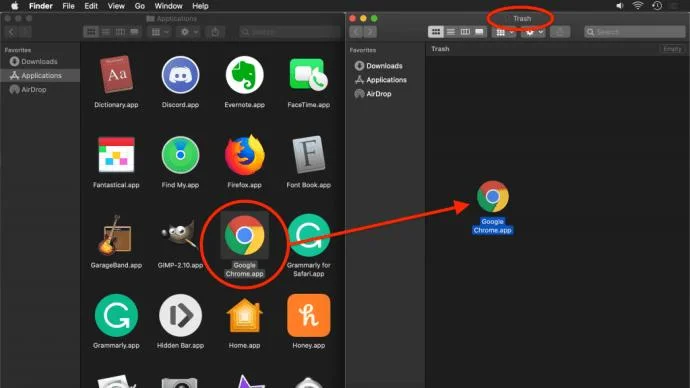The width and height of the screenshot is (690, 388).
Task: Click the Share button in the Trash window
Action: tap(560, 32)
